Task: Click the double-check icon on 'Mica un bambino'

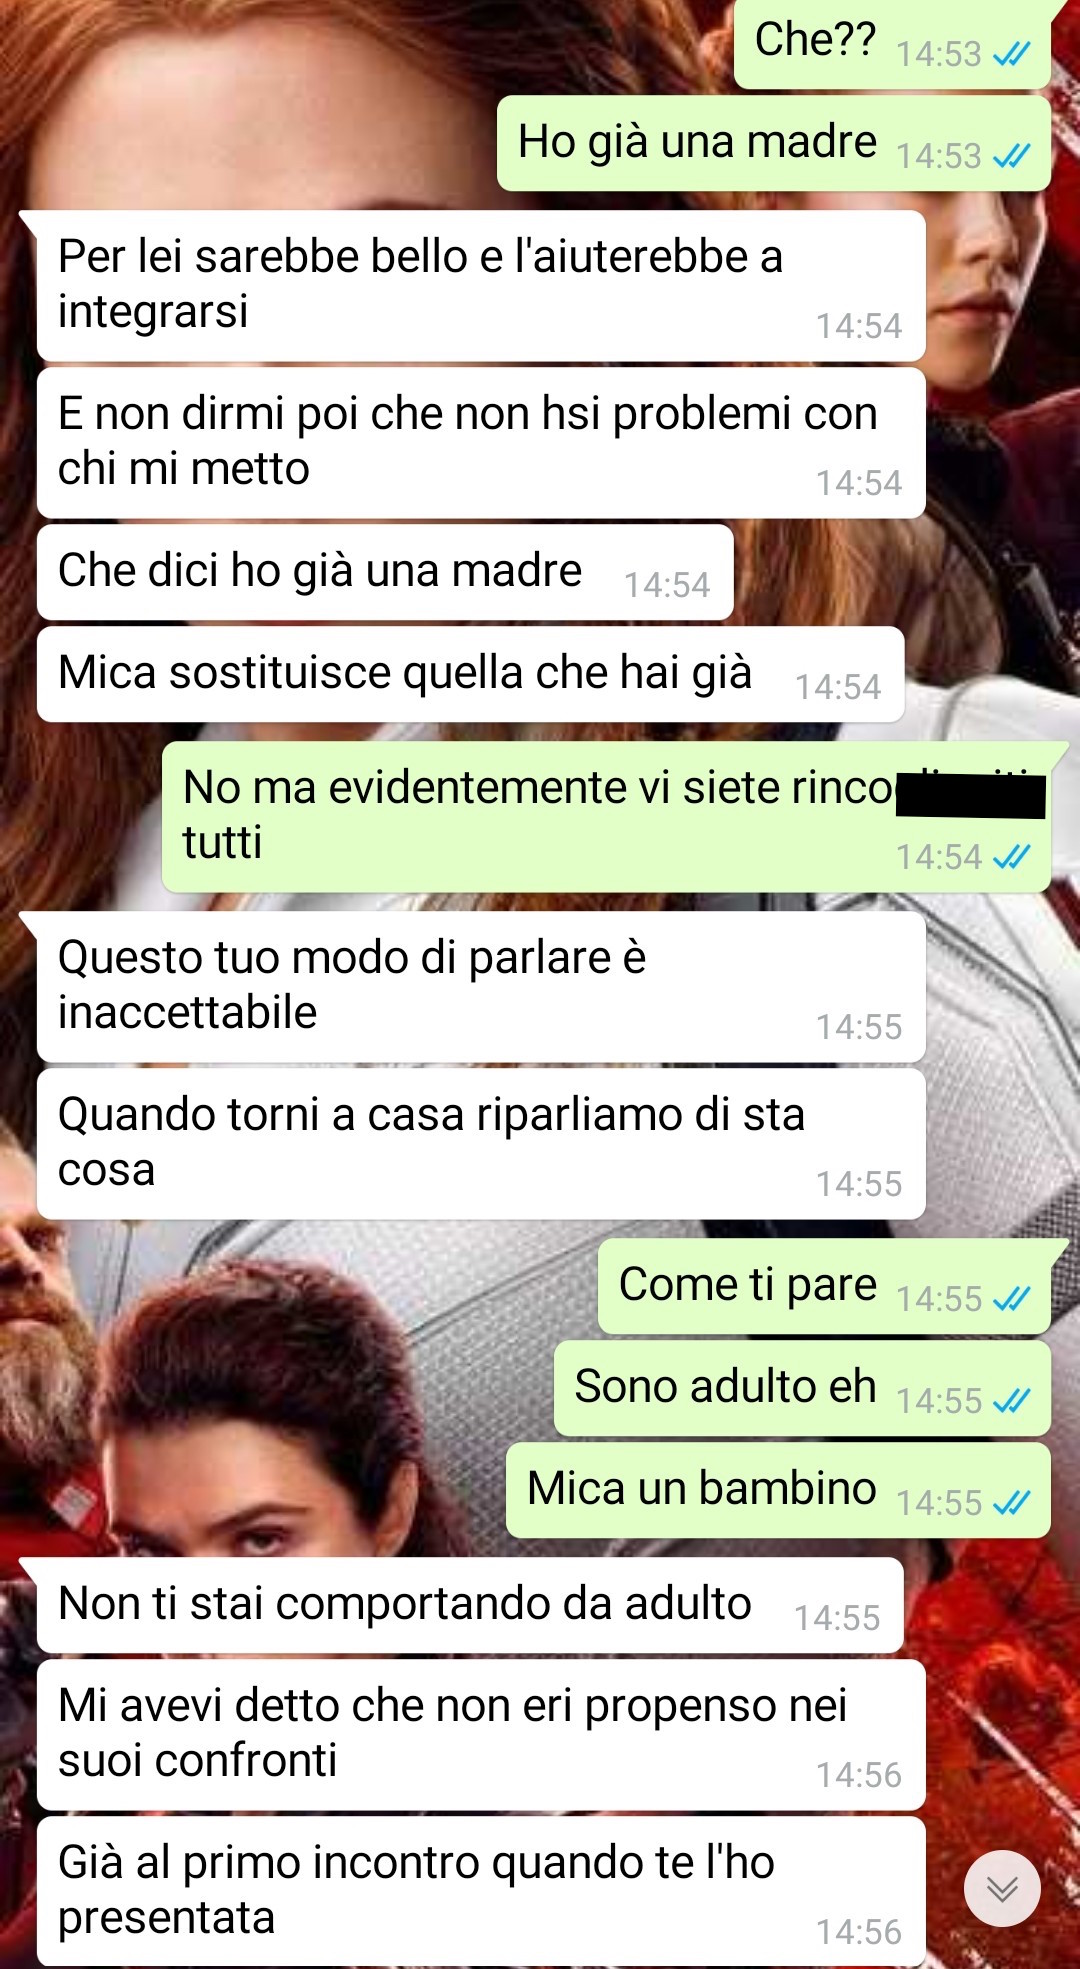Action: [x=1011, y=1503]
